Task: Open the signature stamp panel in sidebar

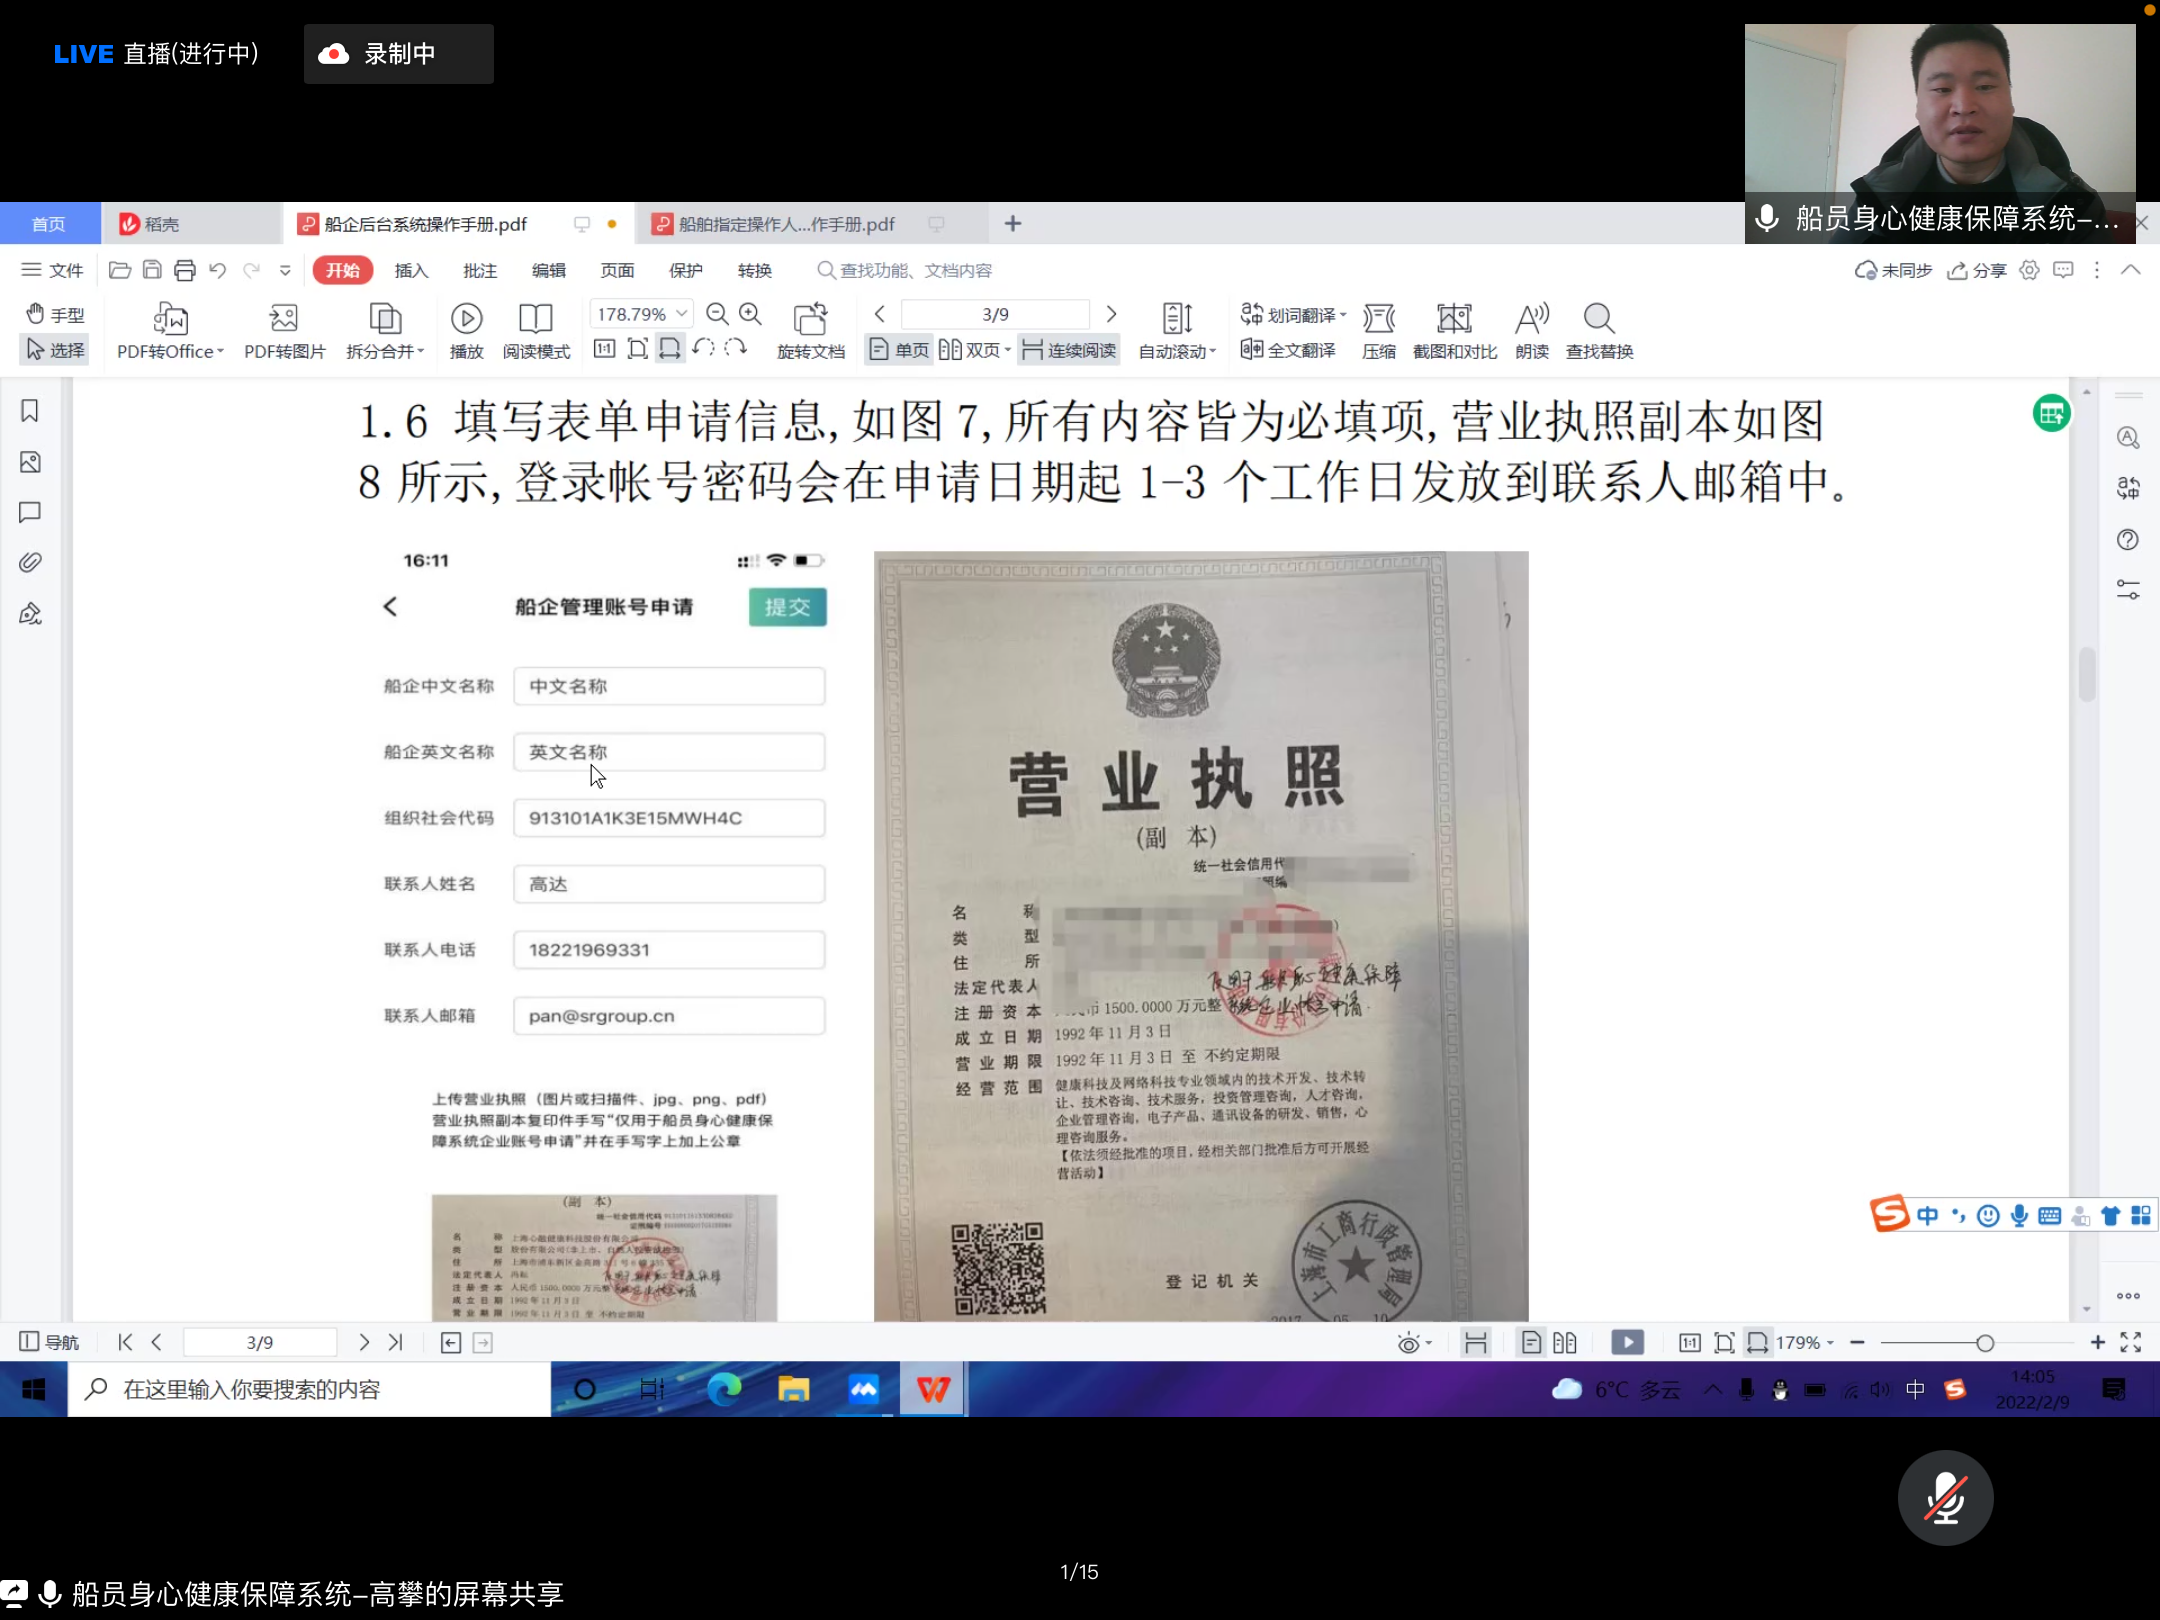Action: pyautogui.click(x=30, y=613)
